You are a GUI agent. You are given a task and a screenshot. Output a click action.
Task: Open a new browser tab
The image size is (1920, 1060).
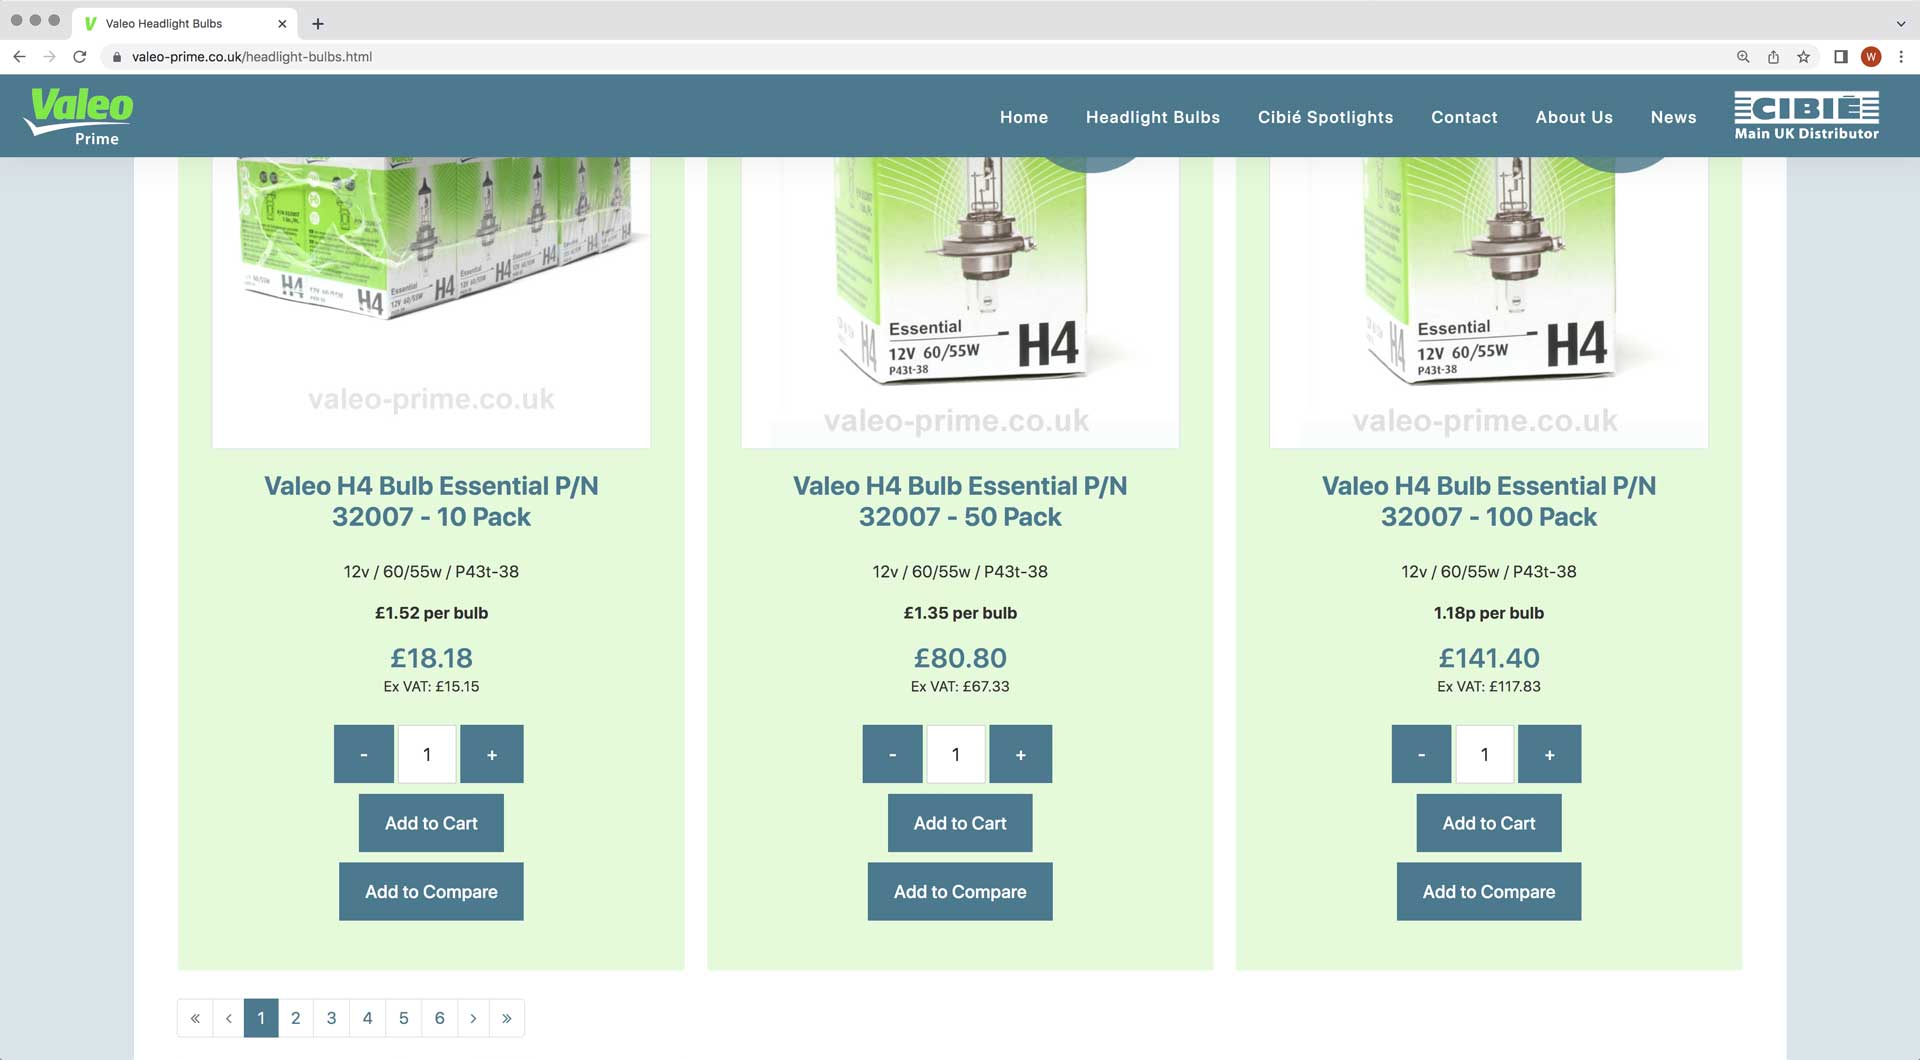318,23
